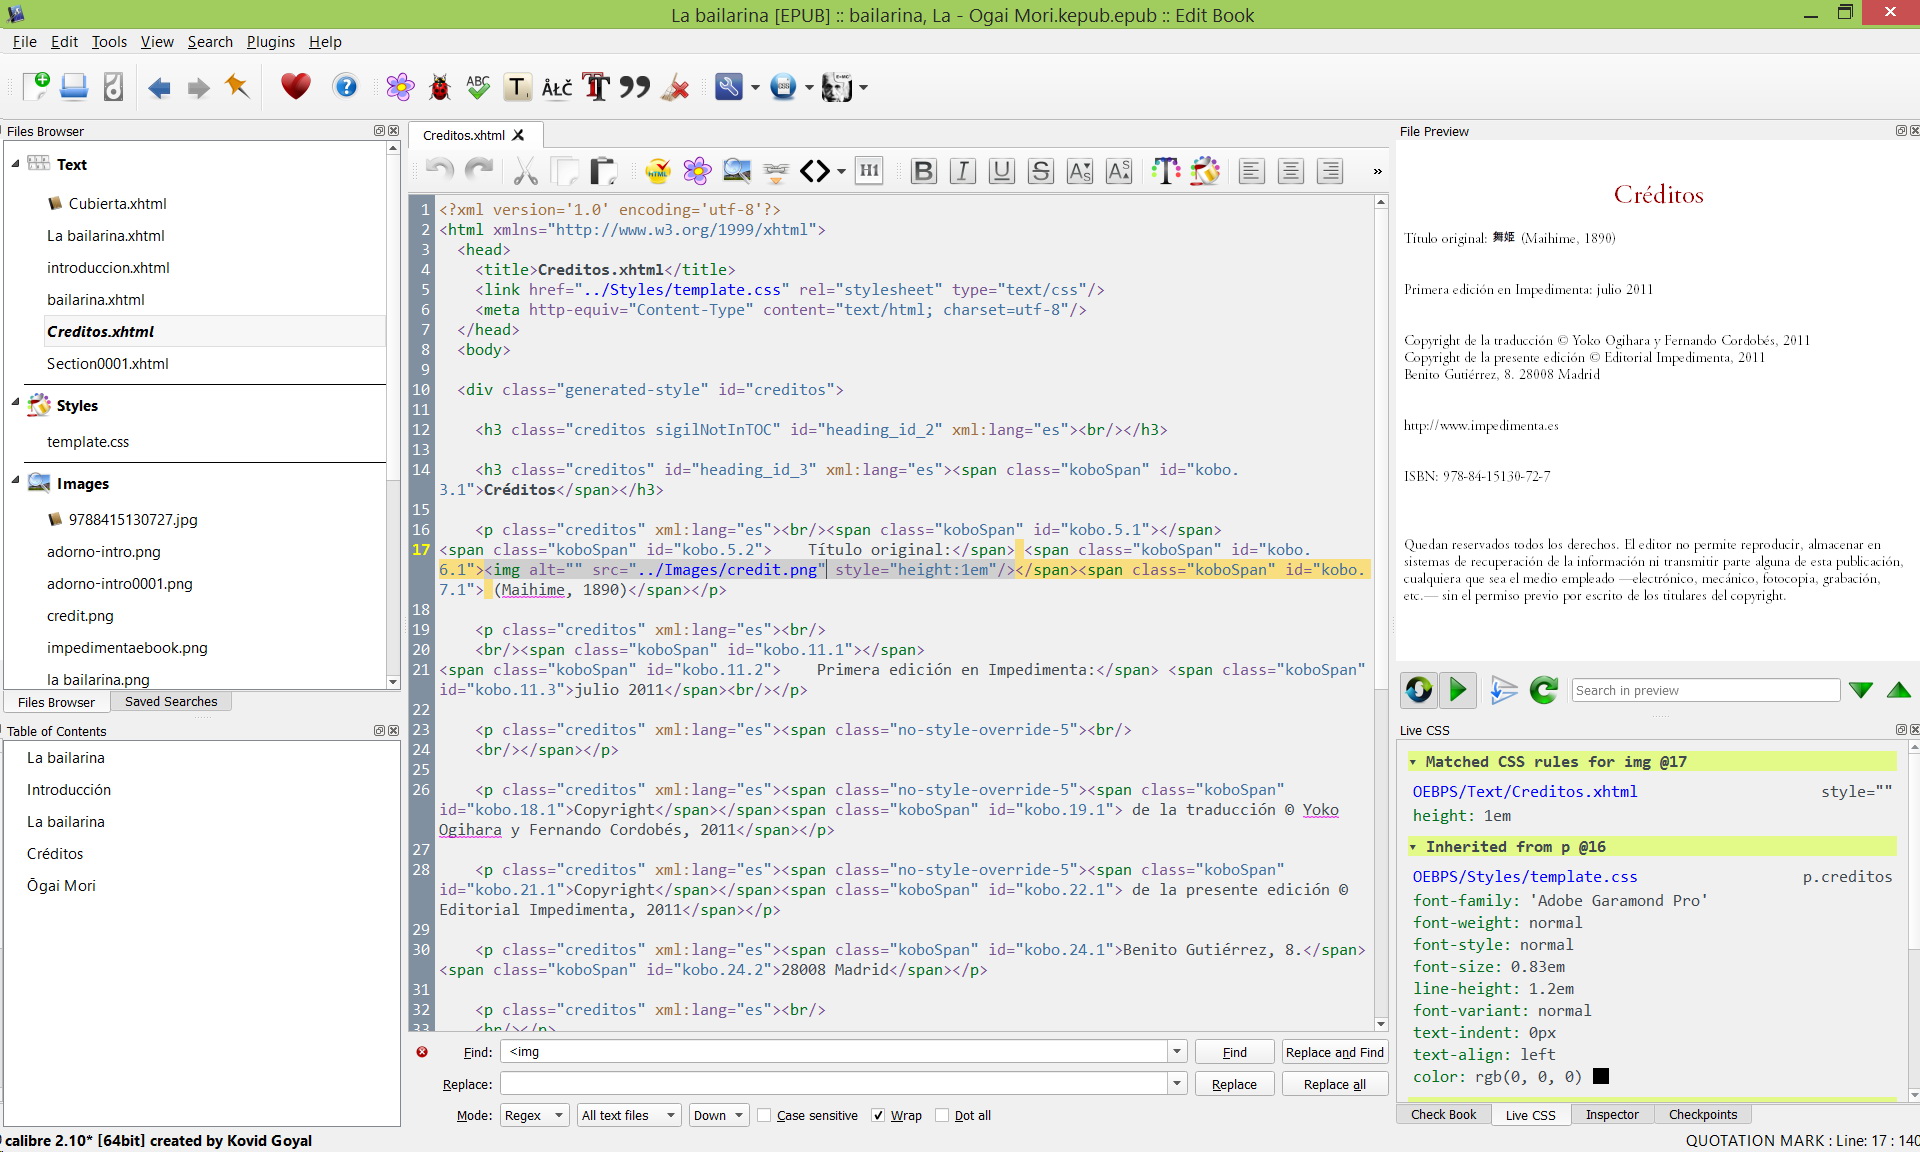This screenshot has width=1920, height=1152.
Task: Open the All text files dropdown
Action: (629, 1115)
